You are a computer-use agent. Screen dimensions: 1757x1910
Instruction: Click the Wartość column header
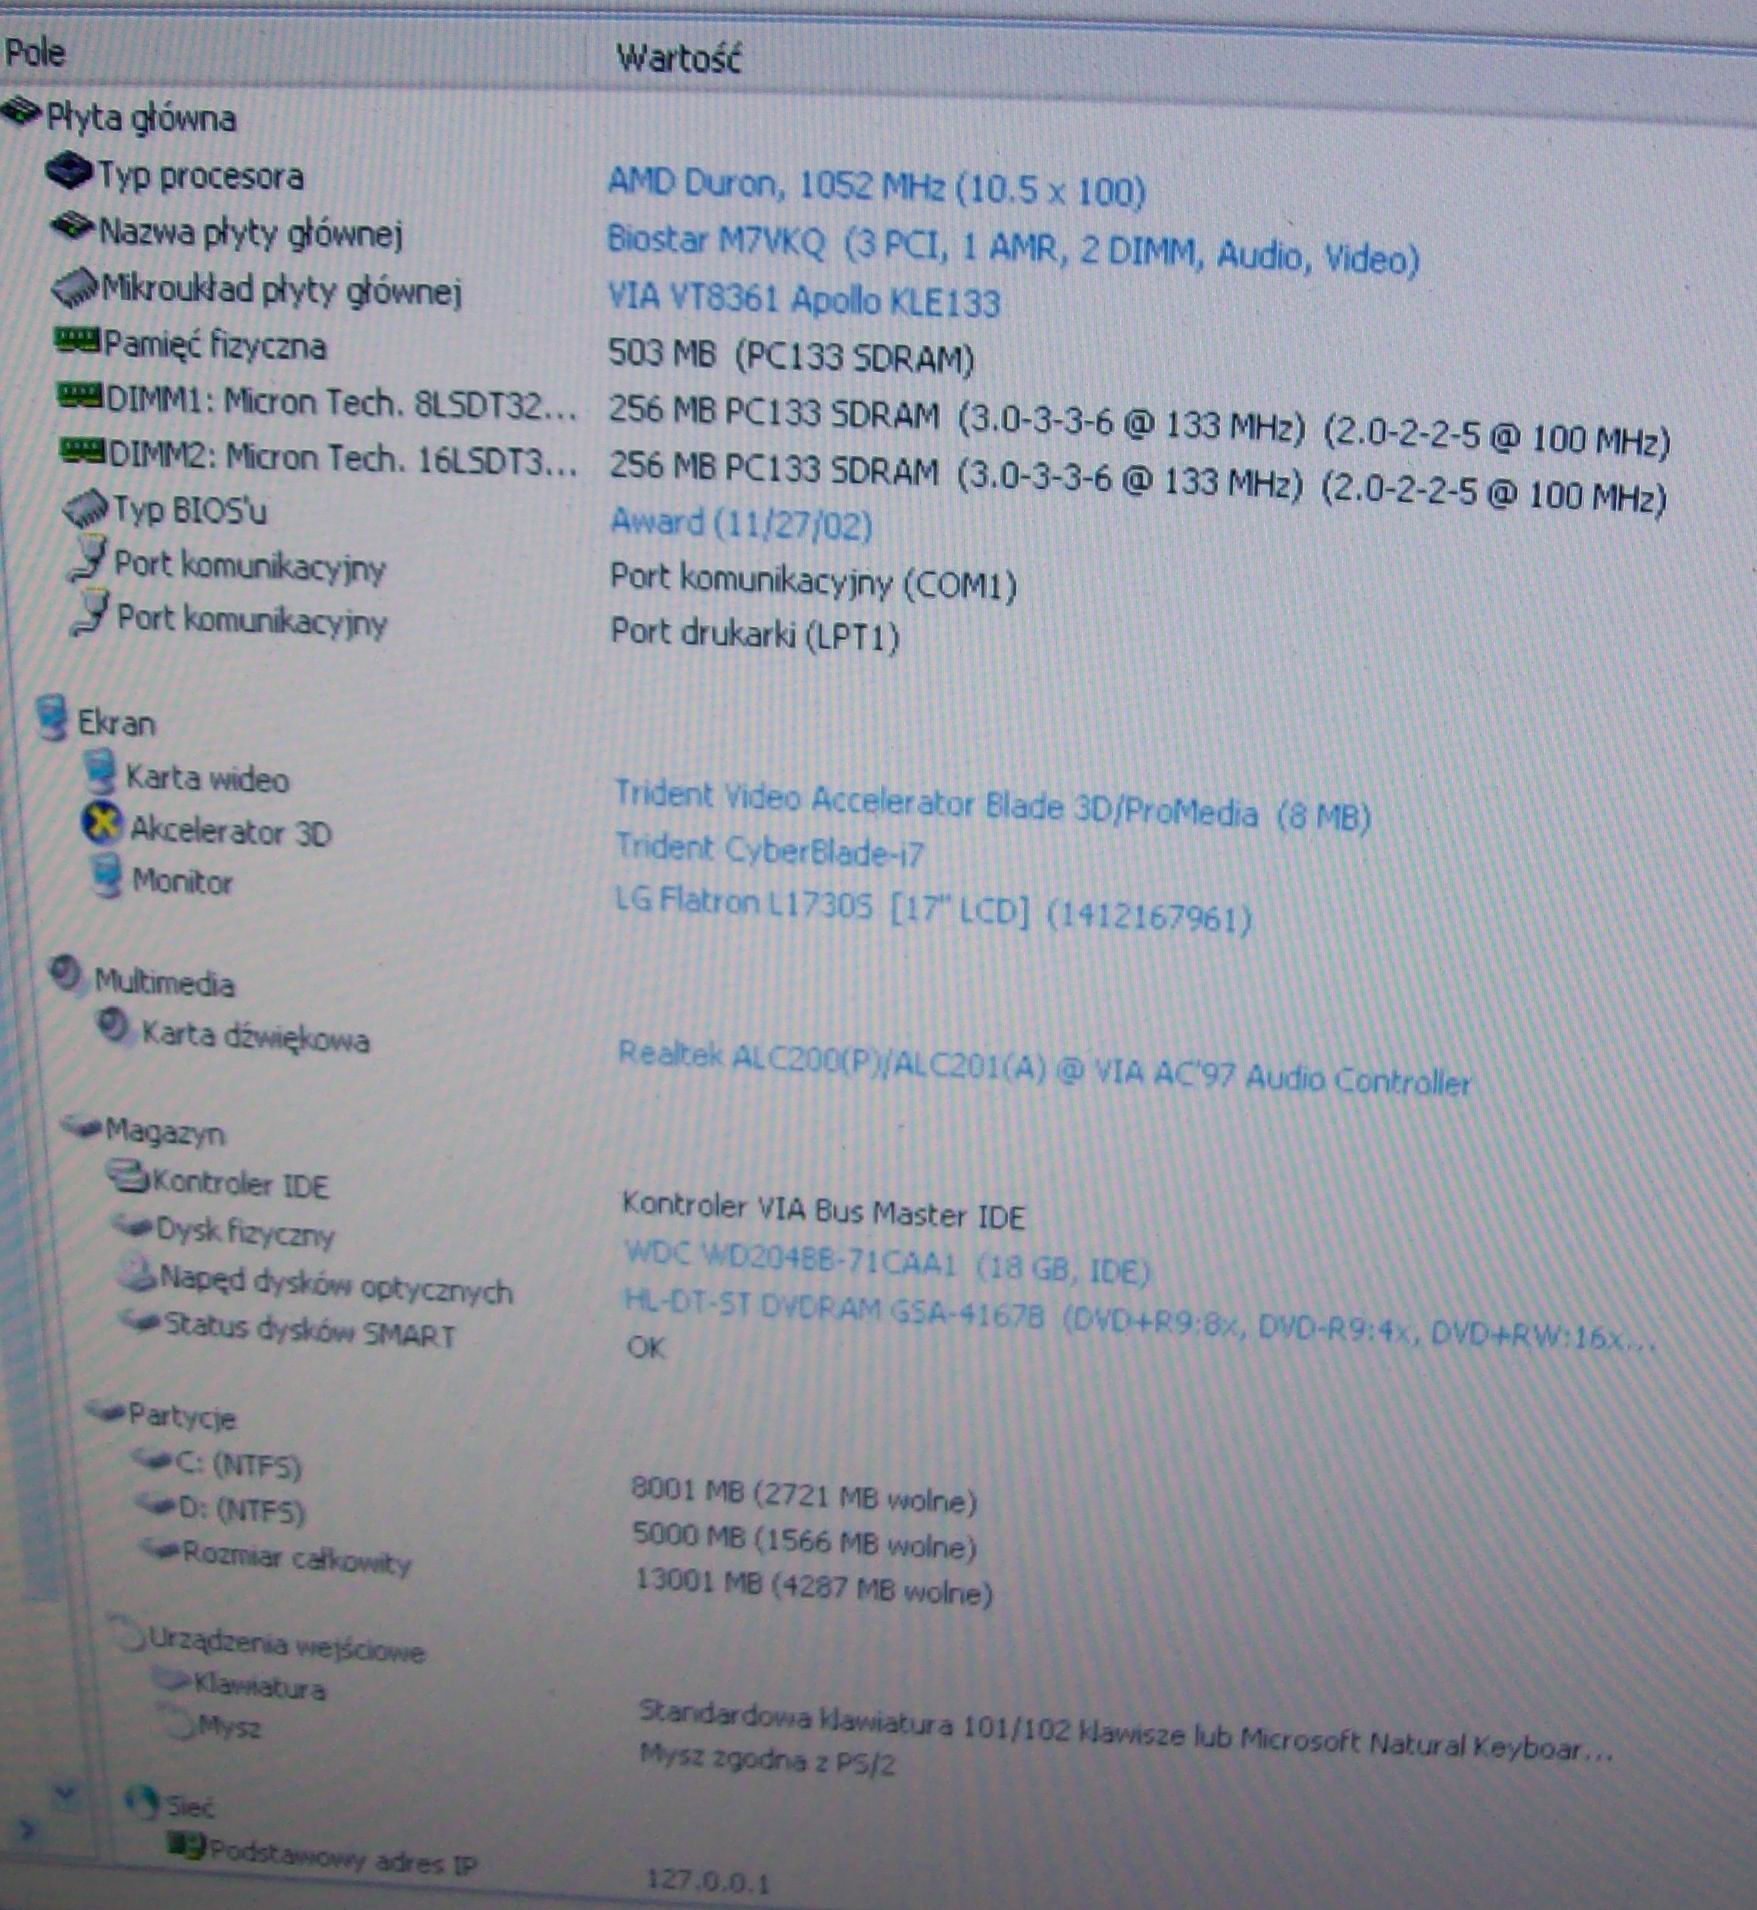(679, 58)
